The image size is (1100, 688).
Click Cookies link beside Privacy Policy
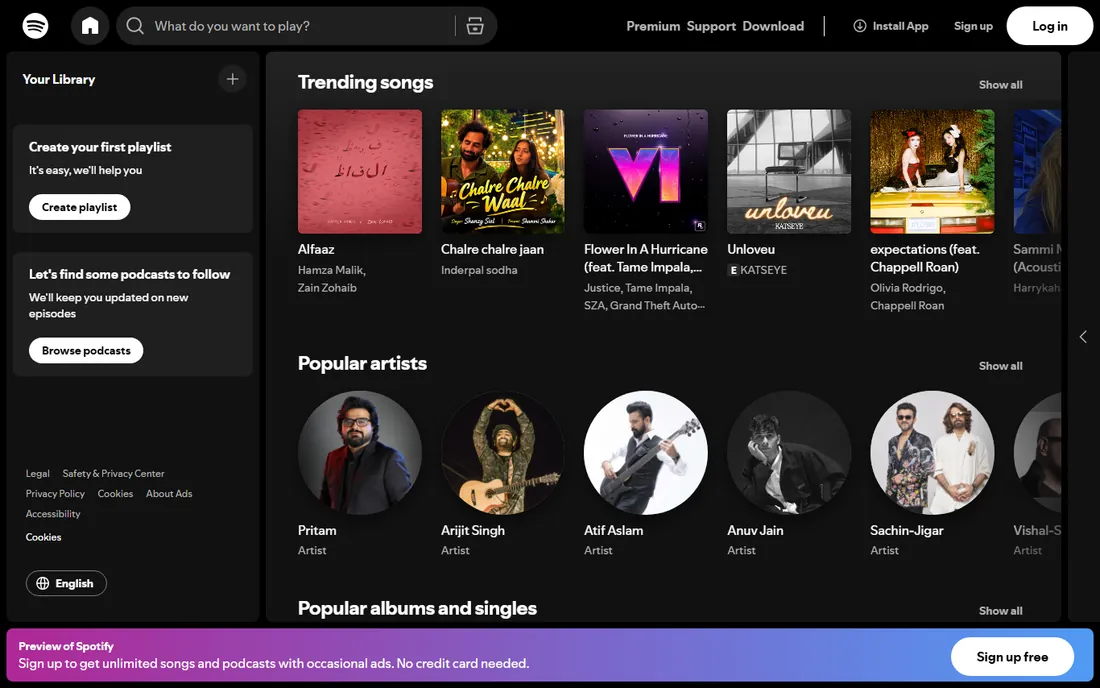click(115, 494)
